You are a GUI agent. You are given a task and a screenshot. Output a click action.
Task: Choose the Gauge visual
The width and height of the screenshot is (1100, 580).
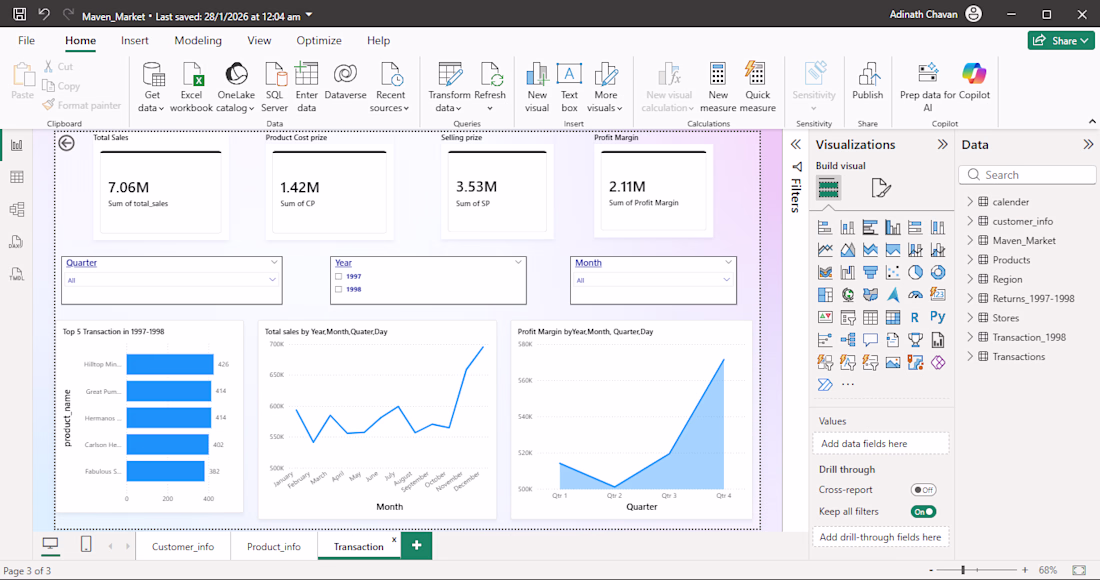pos(915,295)
